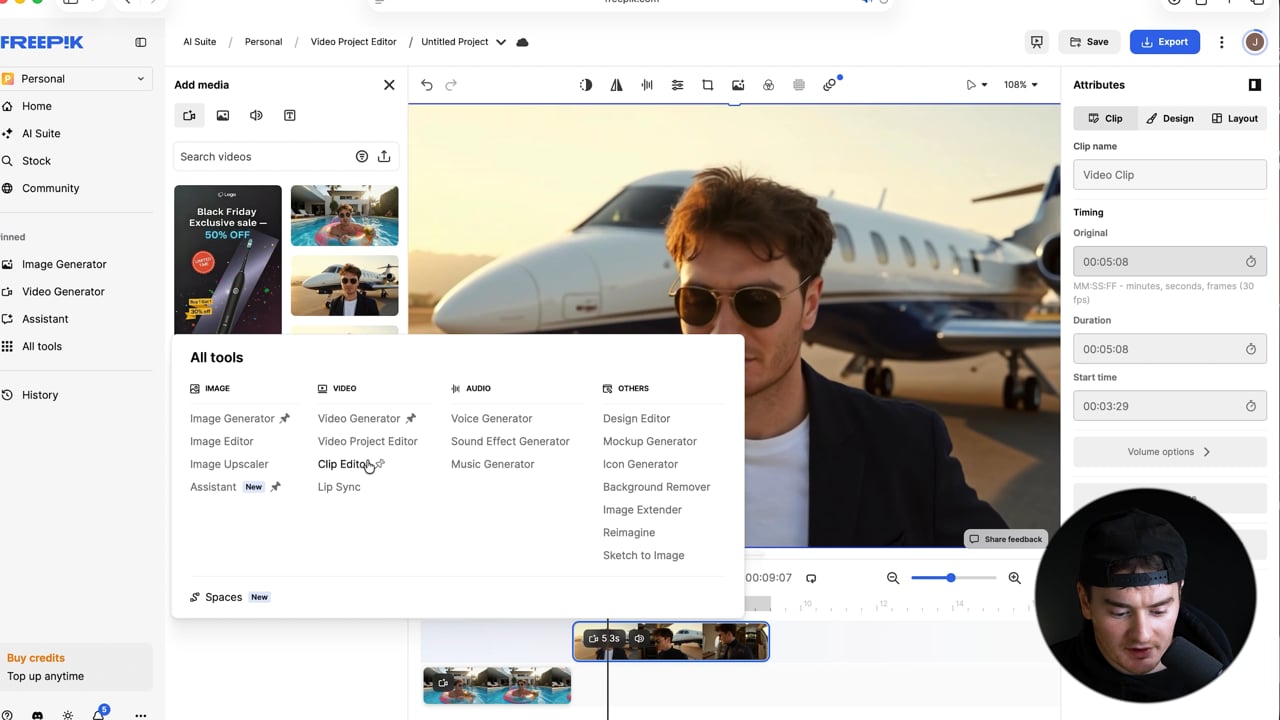This screenshot has width=1280, height=720.
Task: Switch to the Clip attributes tab
Action: [x=1105, y=118]
